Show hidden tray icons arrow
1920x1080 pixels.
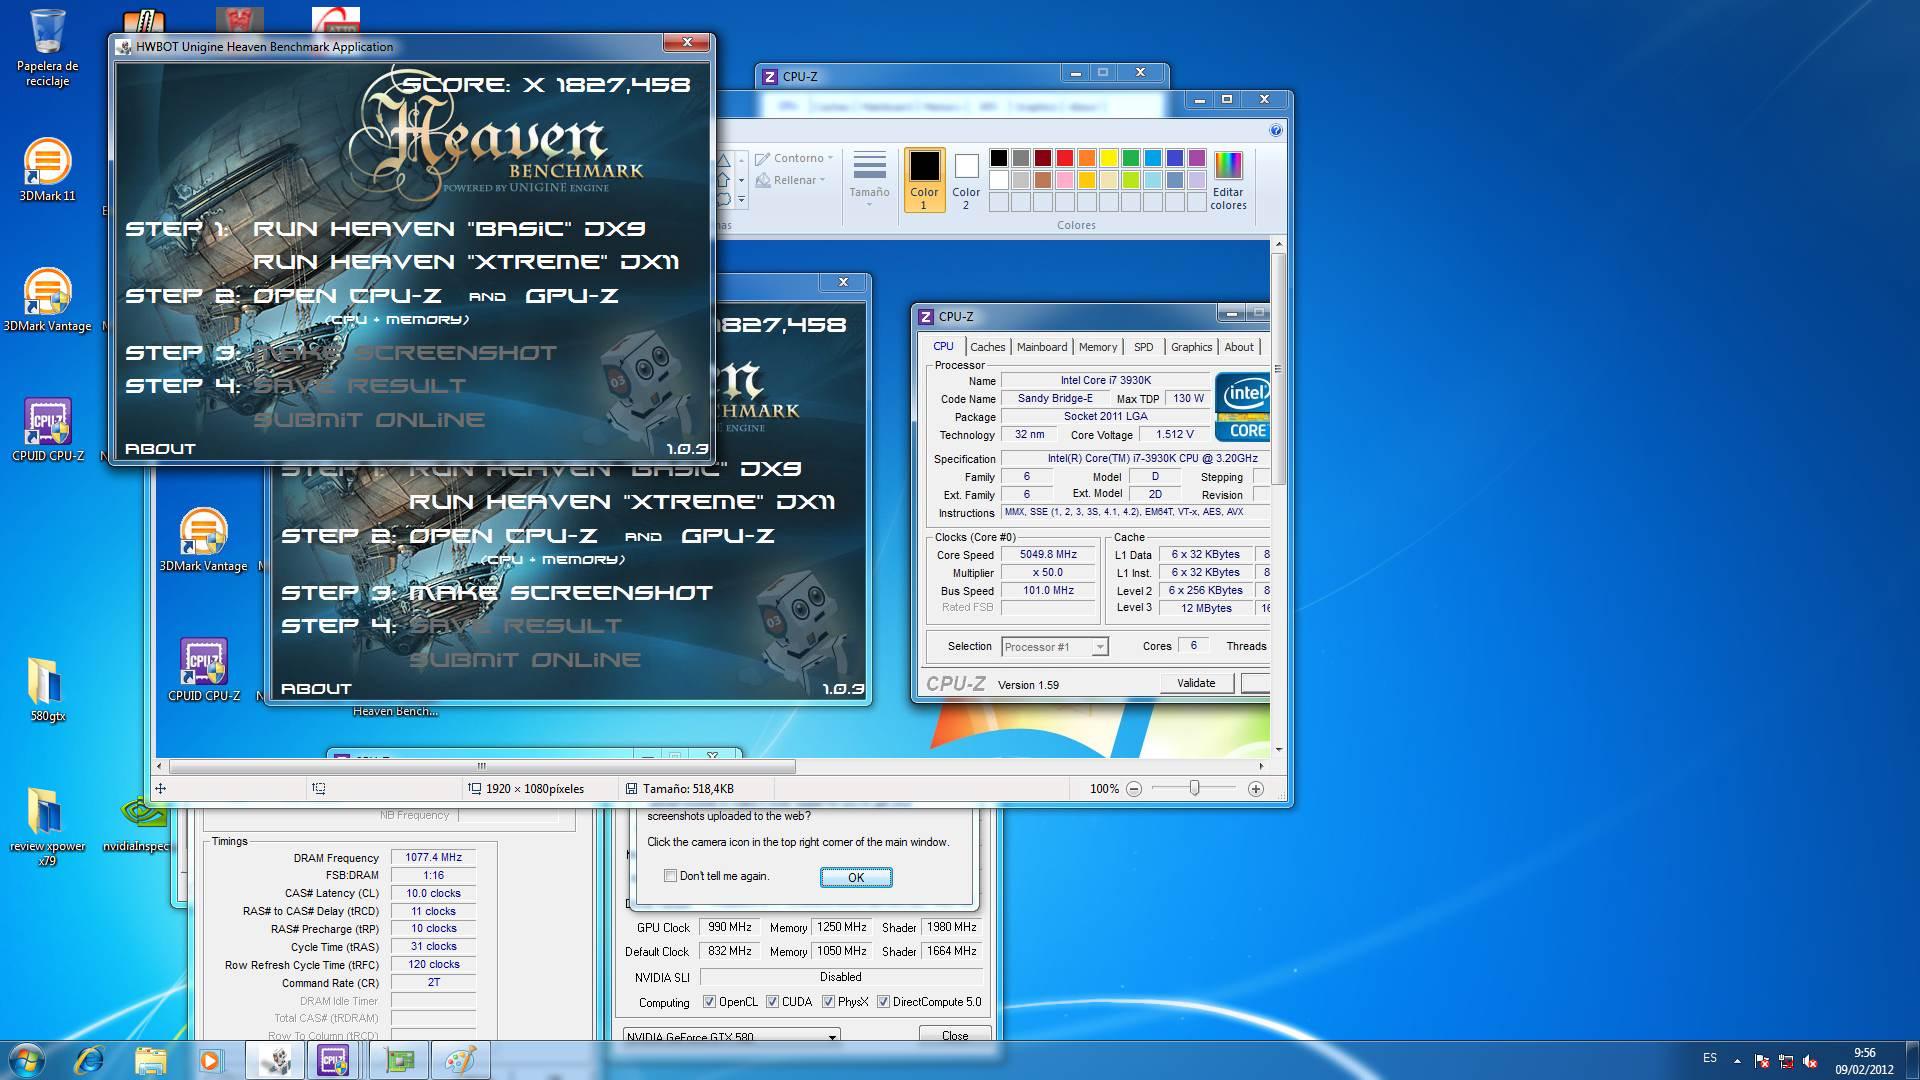pyautogui.click(x=1737, y=1061)
